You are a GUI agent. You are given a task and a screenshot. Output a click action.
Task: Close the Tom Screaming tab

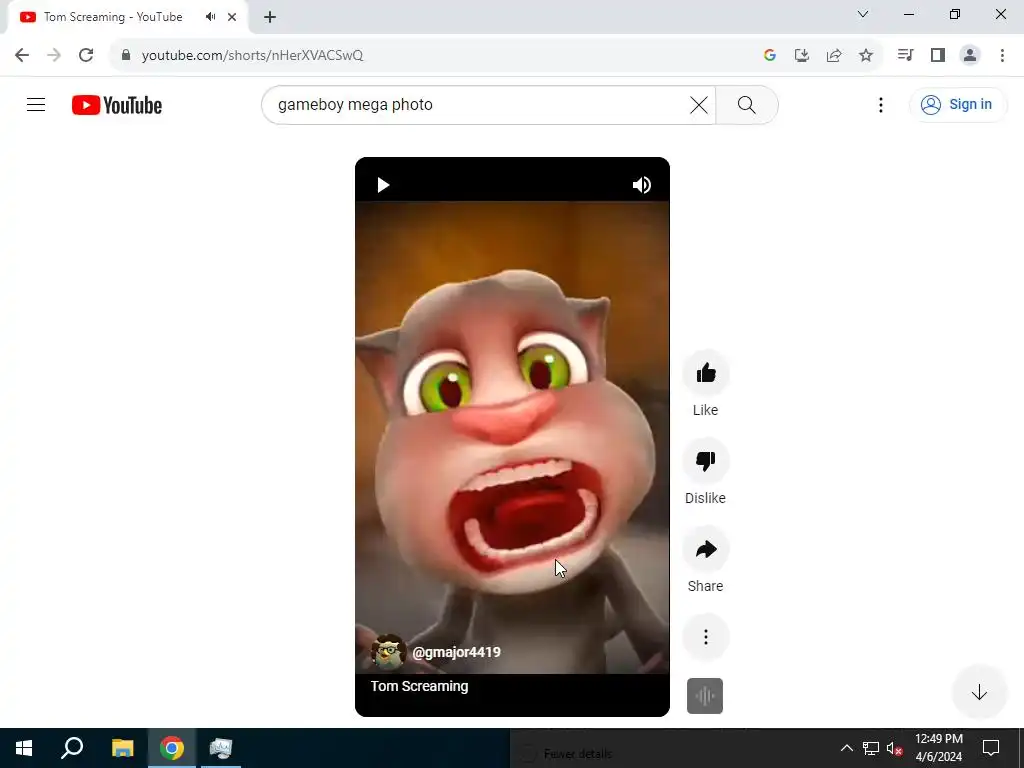coord(232,17)
